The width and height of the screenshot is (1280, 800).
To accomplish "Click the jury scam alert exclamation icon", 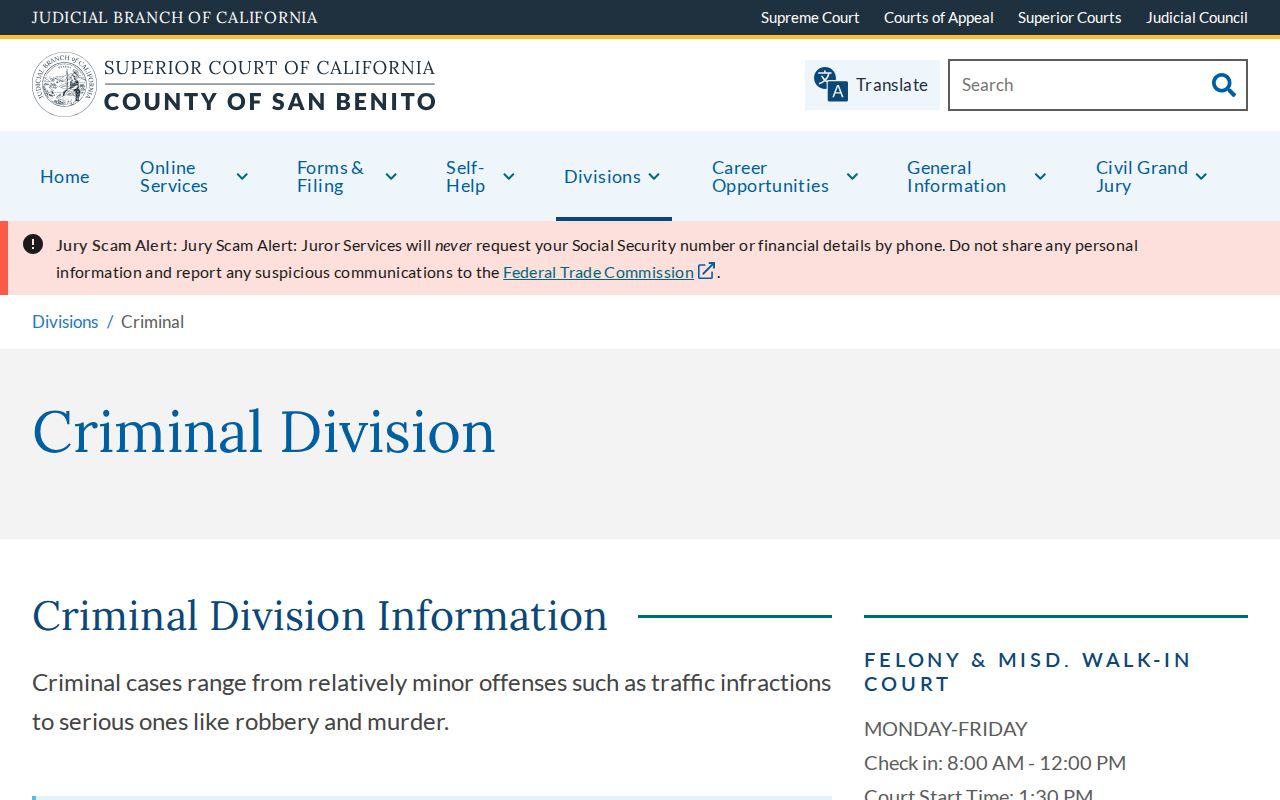I will click(x=33, y=244).
